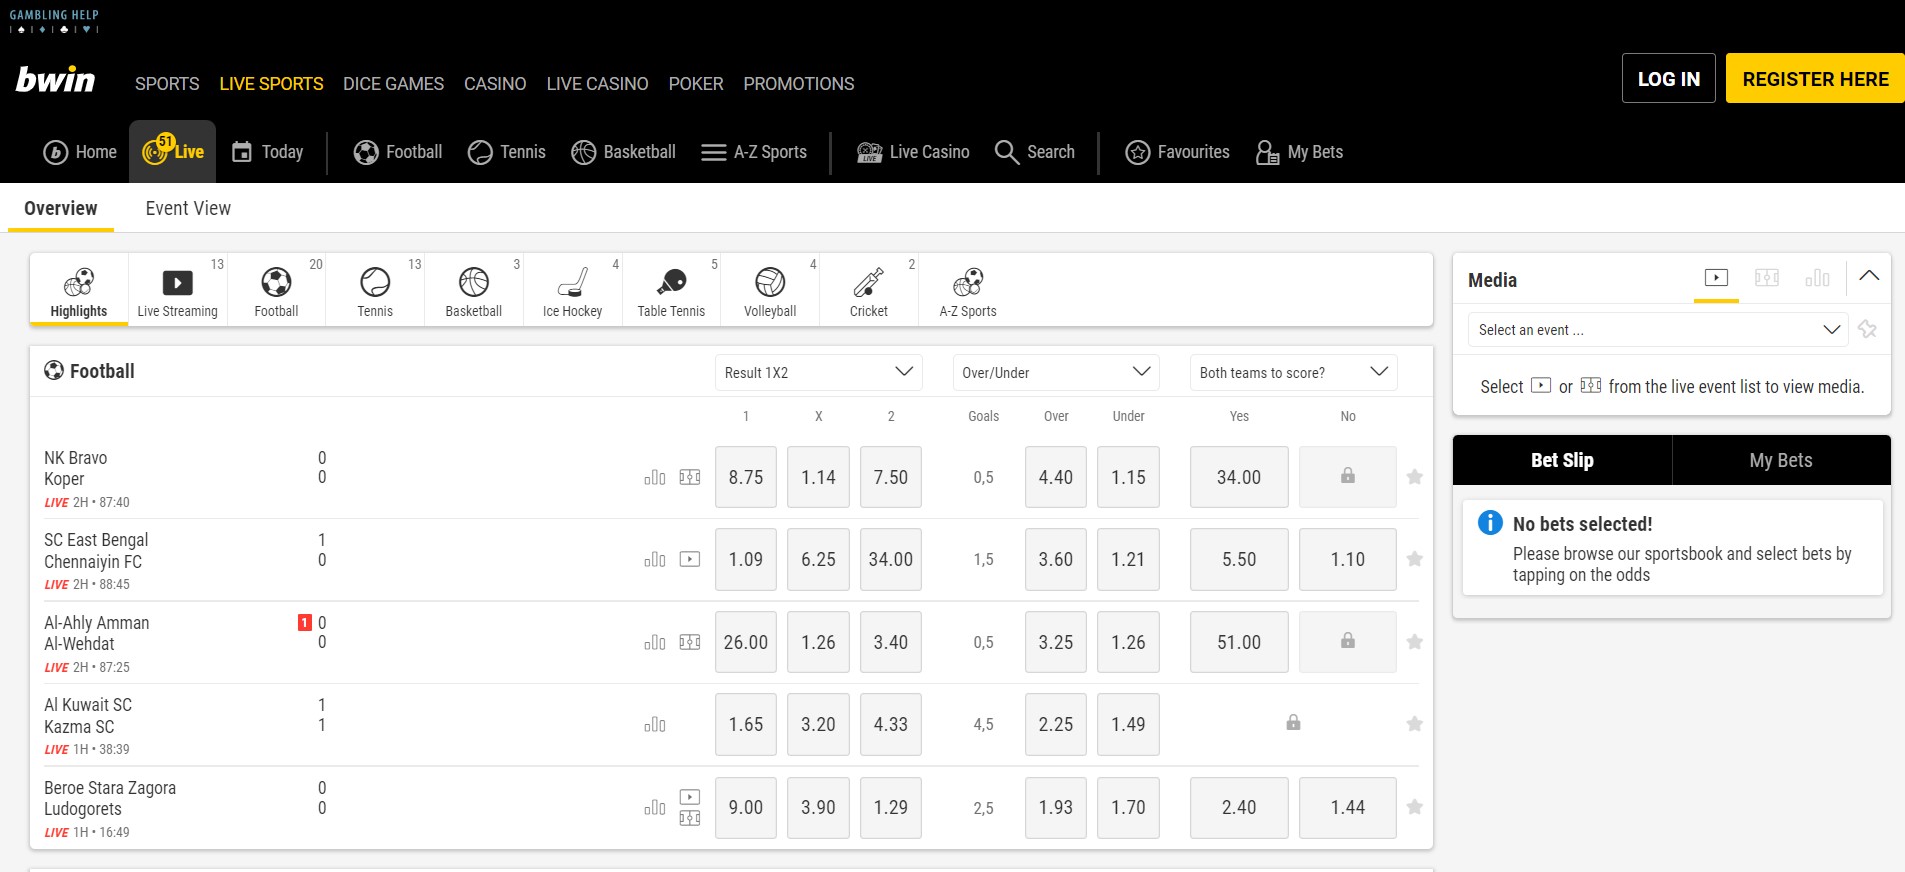
Task: Open Favourites in navigation bar
Action: point(1177,152)
